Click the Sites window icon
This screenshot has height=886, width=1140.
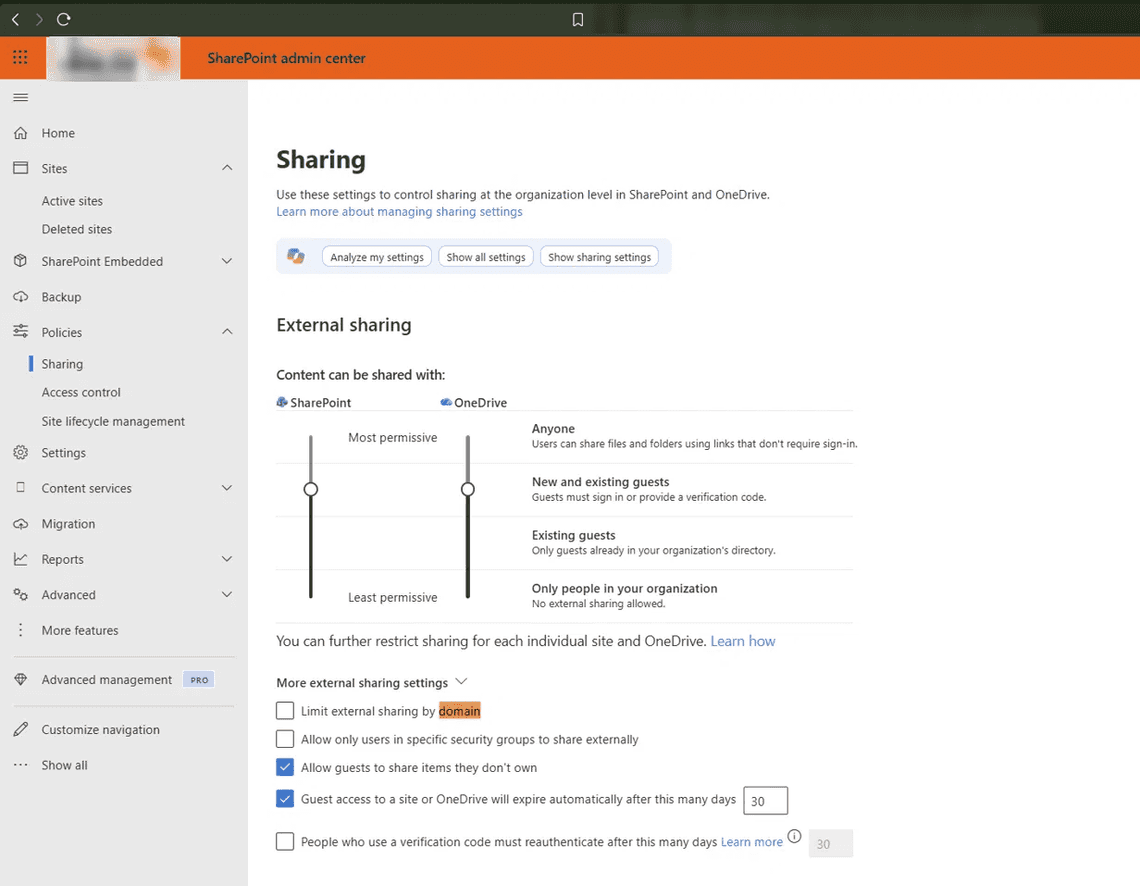point(20,168)
